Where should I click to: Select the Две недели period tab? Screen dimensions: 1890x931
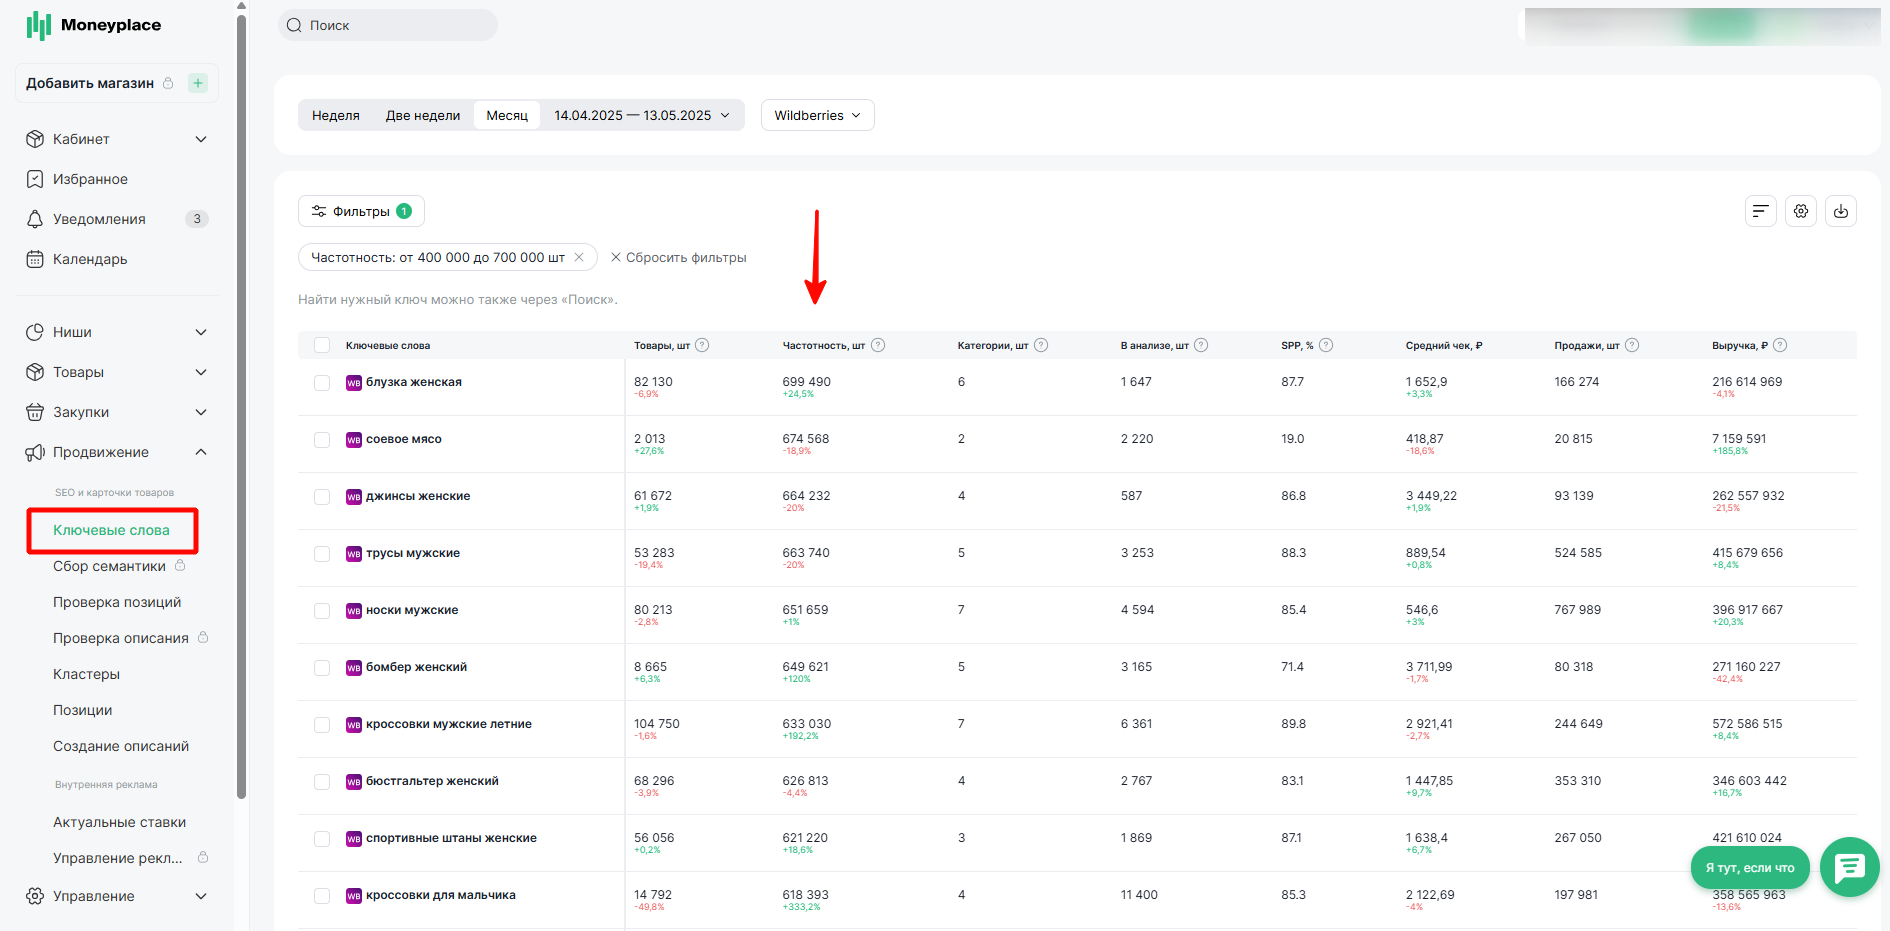pyautogui.click(x=423, y=115)
